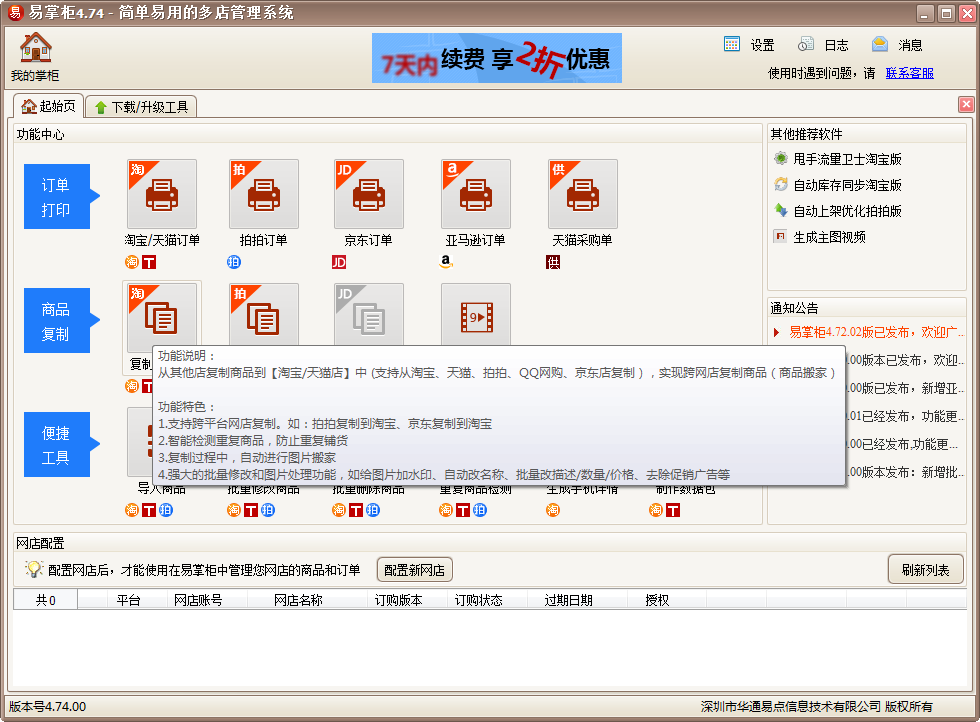
Task: Open 自动上架优化拍拍版 recommended software
Action: pos(847,211)
